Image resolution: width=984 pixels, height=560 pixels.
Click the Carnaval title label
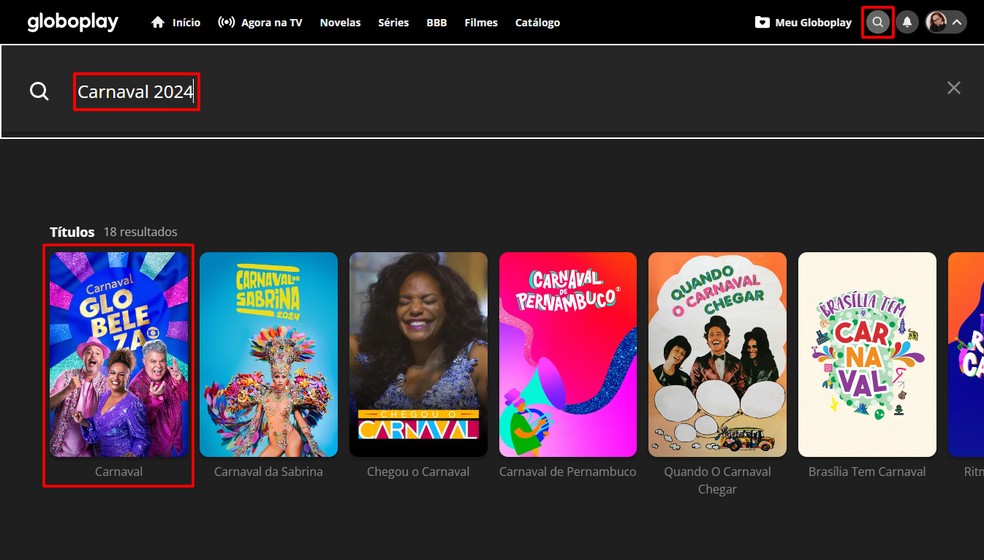119,471
